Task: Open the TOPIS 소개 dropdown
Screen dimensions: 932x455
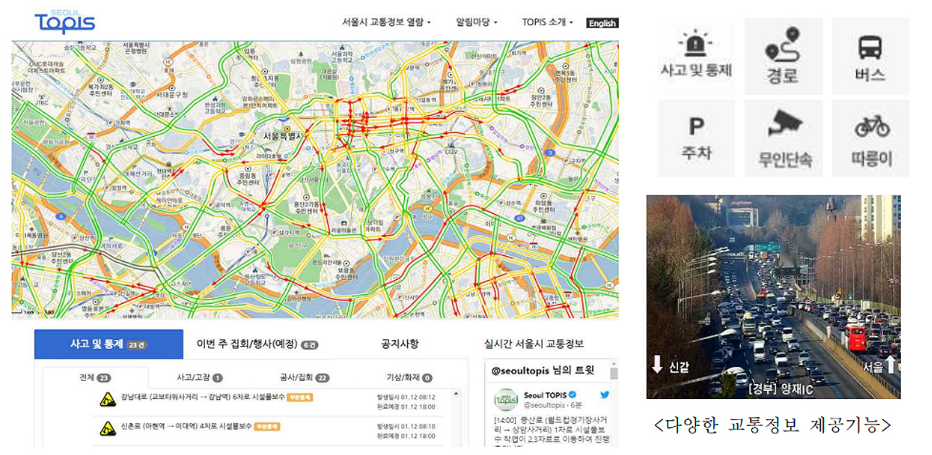Action: pyautogui.click(x=547, y=23)
